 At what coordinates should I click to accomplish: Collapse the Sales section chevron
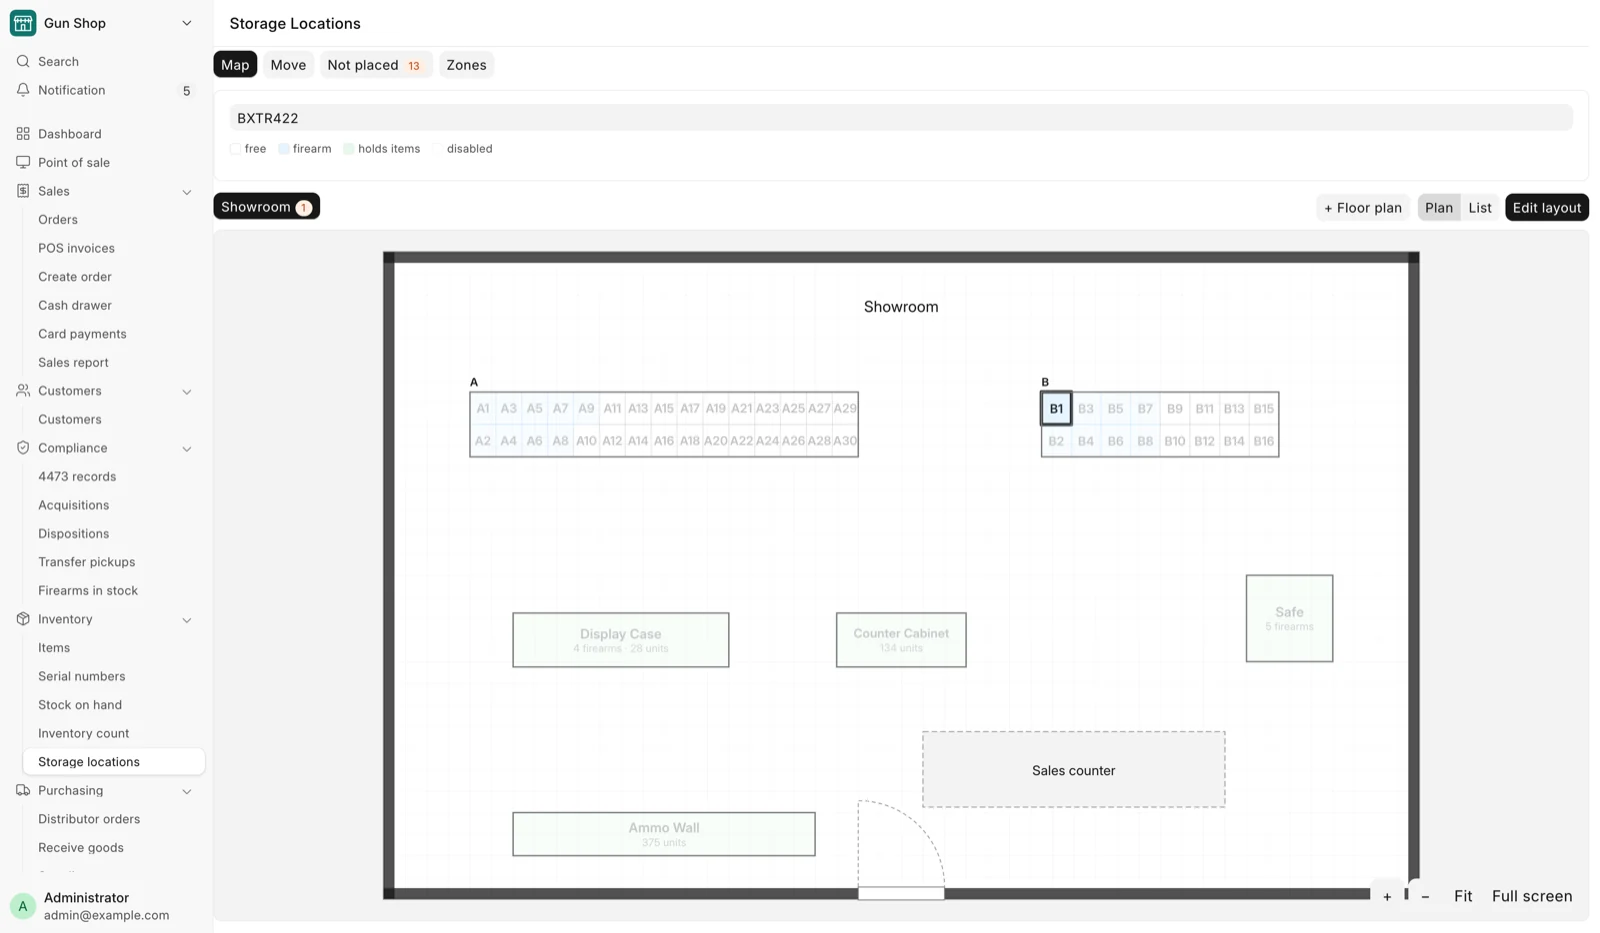click(x=187, y=192)
